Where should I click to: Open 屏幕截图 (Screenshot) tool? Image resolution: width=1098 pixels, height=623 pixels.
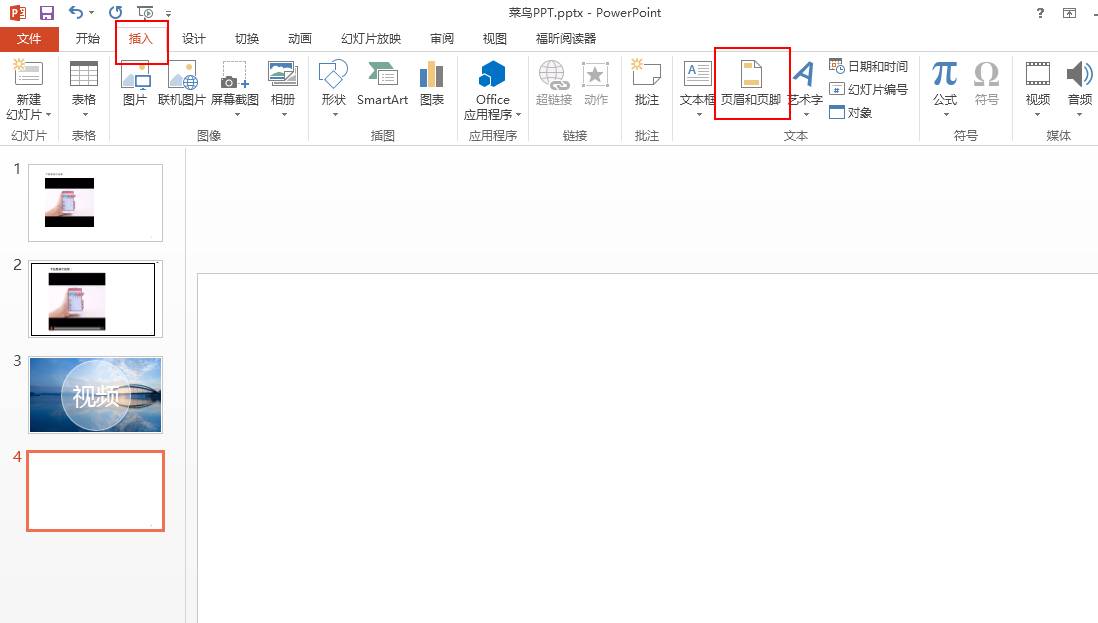tap(235, 88)
